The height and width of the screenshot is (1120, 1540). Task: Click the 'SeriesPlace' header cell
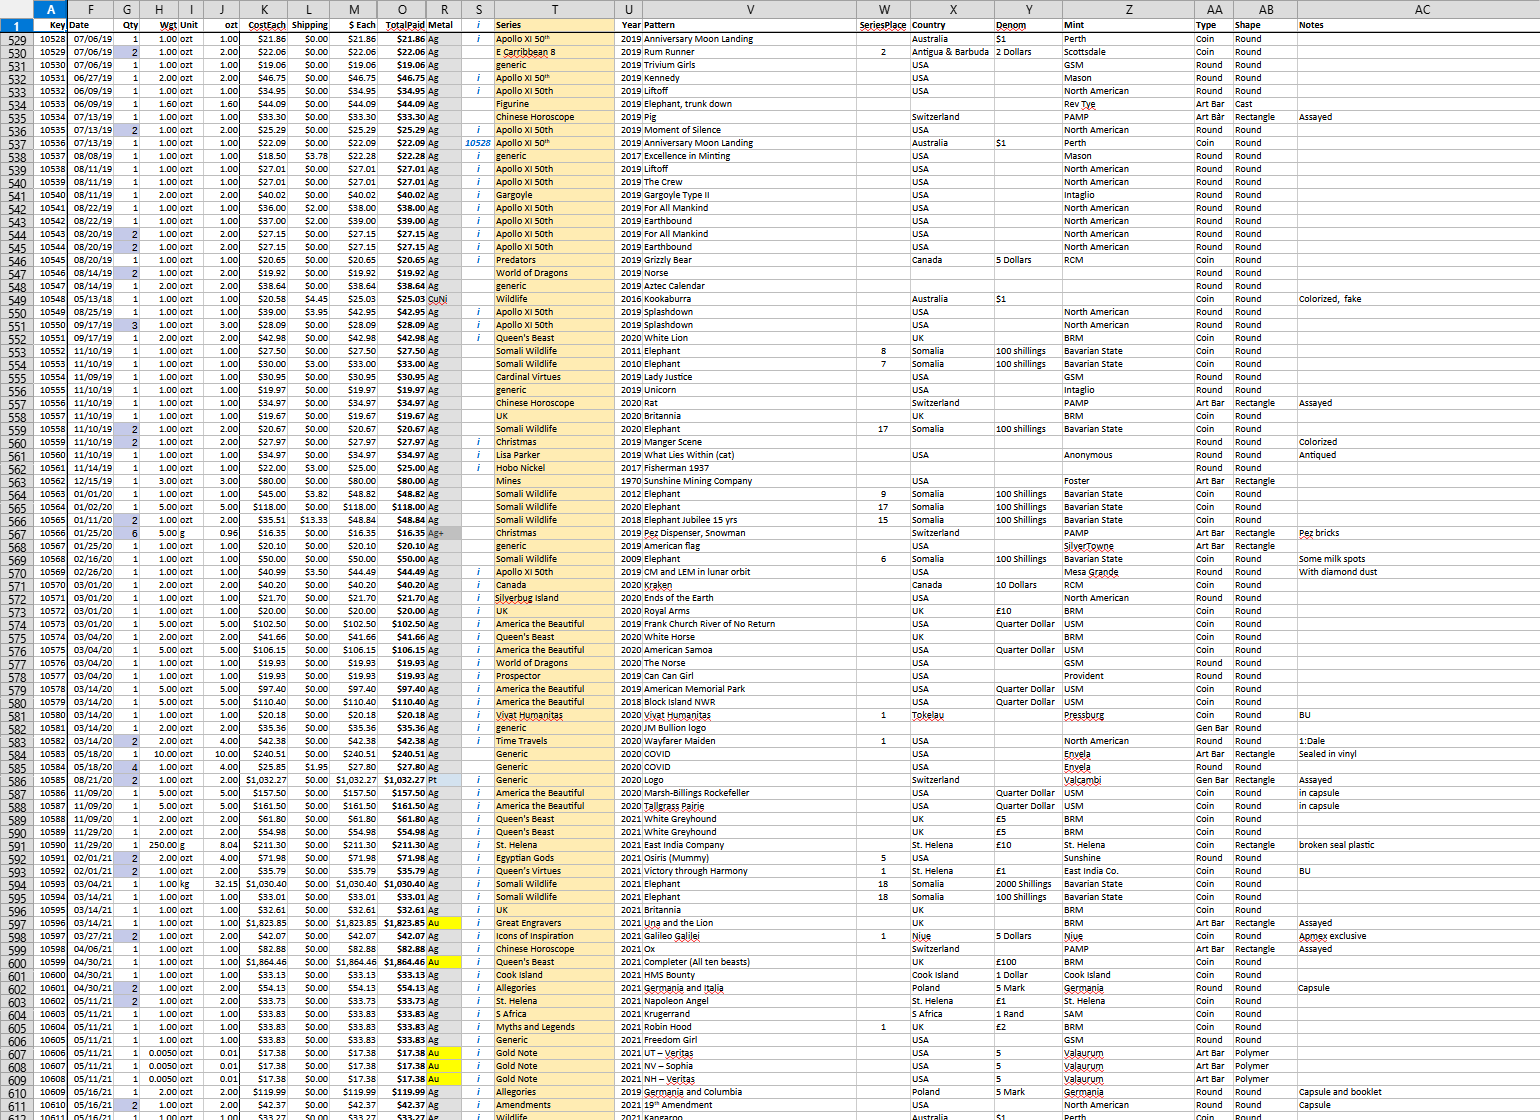pos(883,25)
